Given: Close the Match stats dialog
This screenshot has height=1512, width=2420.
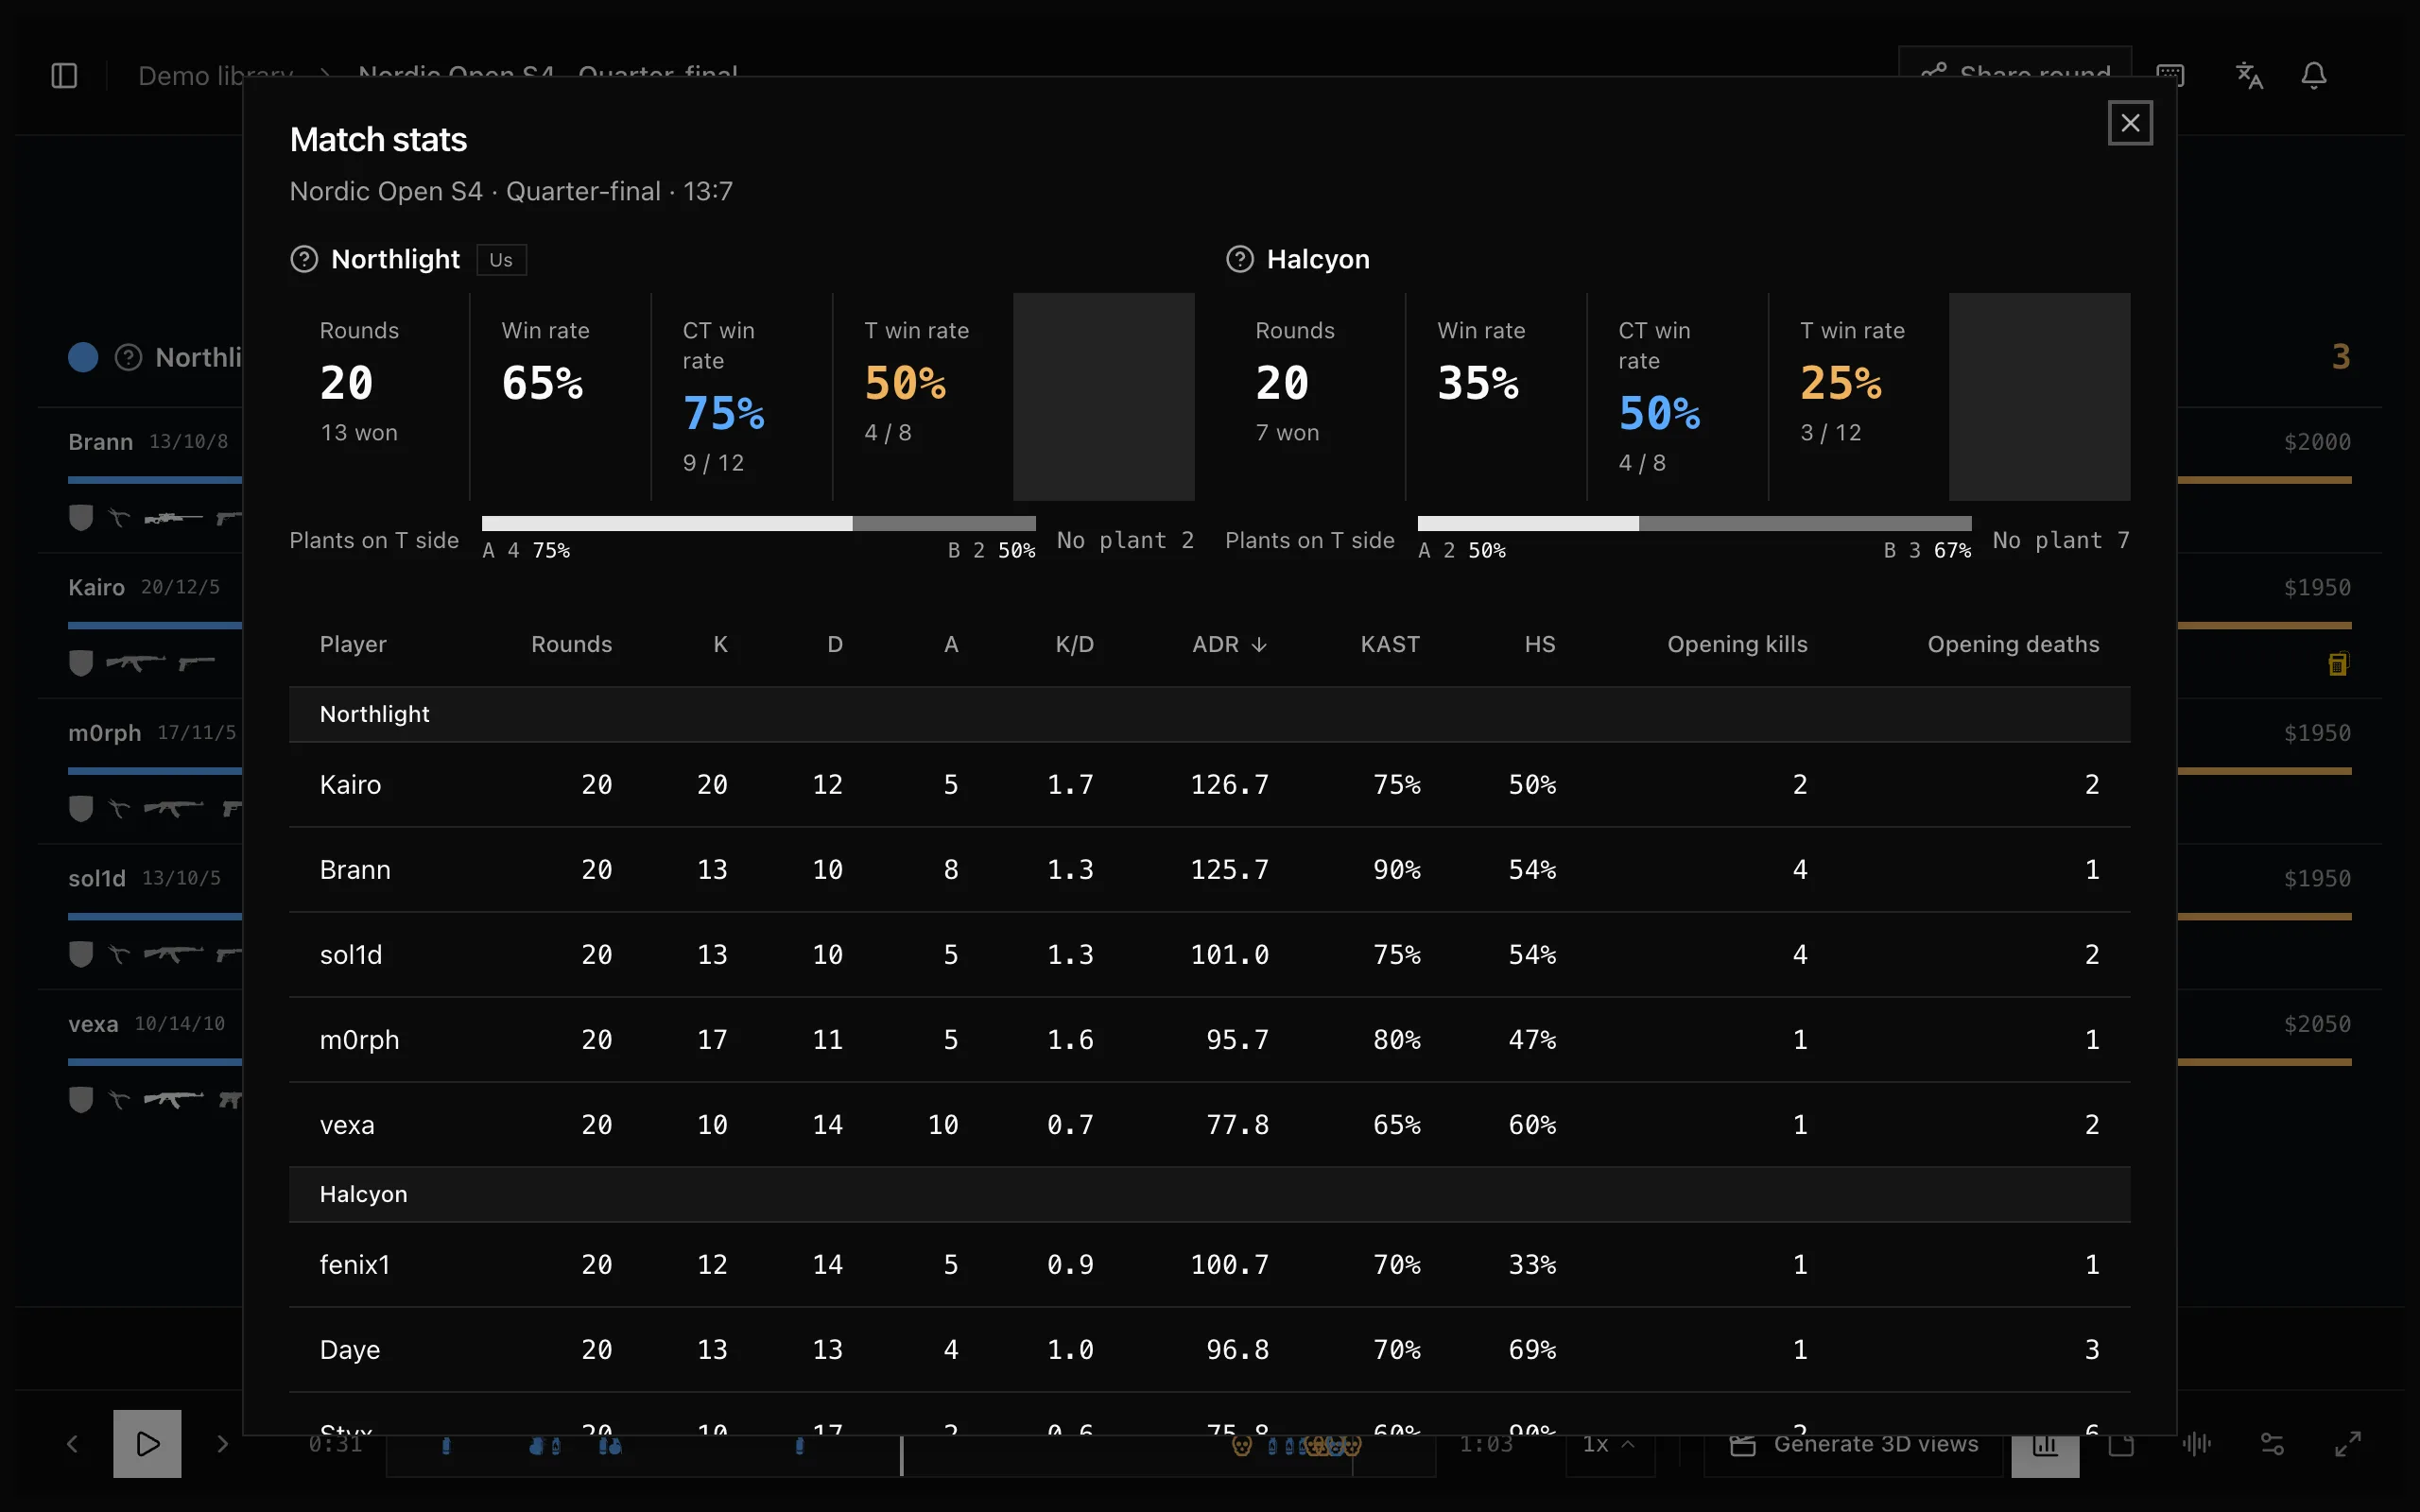Looking at the screenshot, I should pyautogui.click(x=2130, y=123).
